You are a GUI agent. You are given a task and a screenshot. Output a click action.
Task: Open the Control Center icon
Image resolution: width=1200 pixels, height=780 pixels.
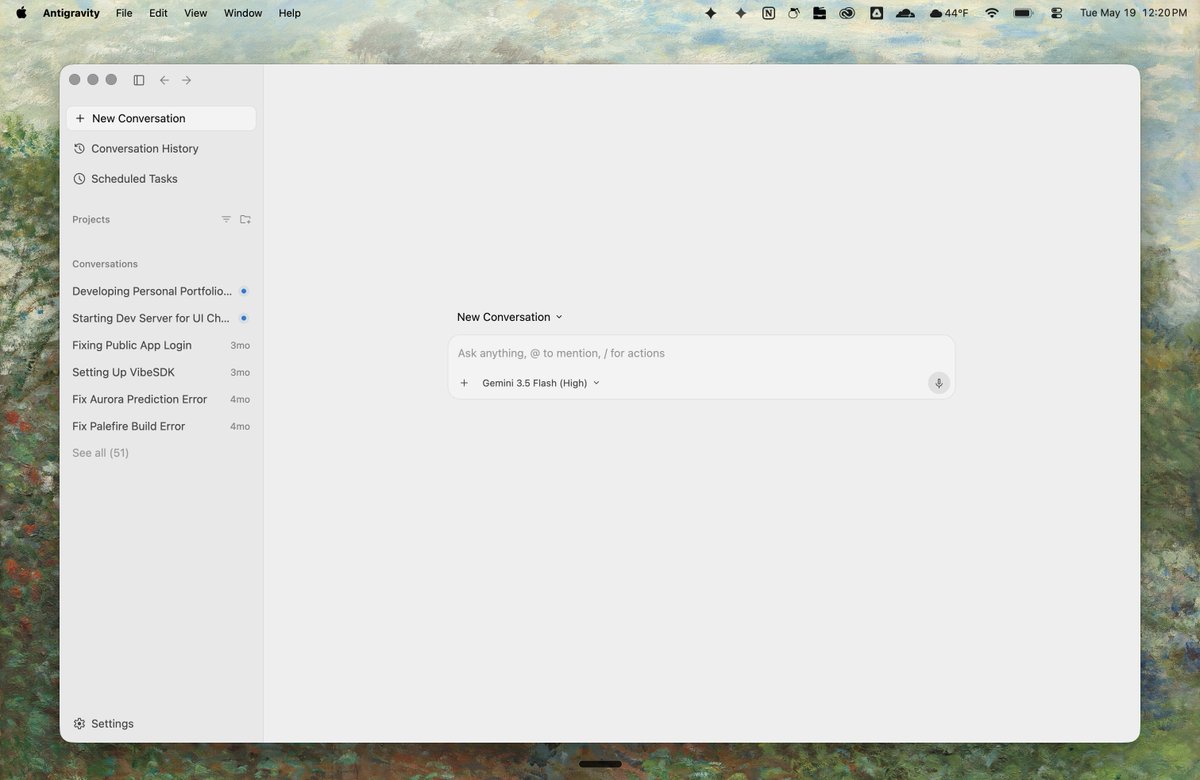(x=1056, y=13)
